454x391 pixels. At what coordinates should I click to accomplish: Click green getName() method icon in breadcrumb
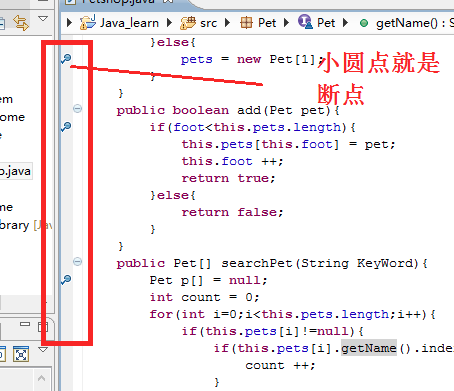[364, 23]
